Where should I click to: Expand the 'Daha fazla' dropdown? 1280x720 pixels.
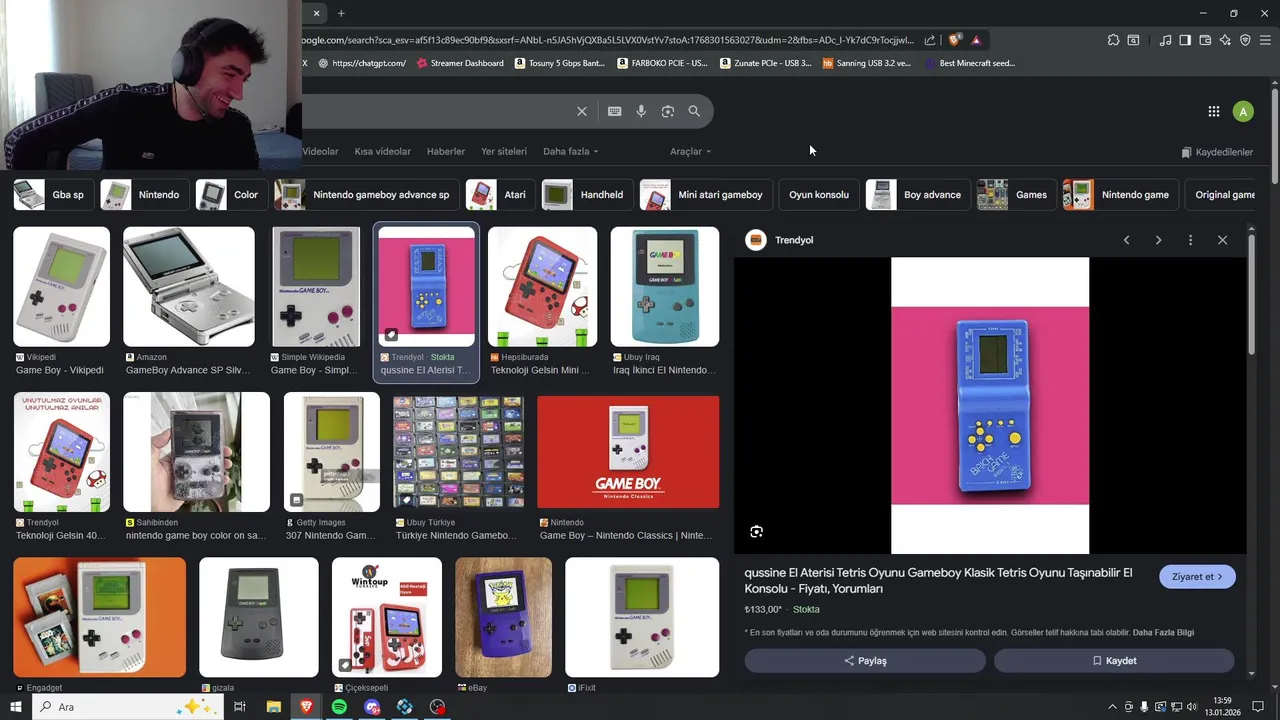(570, 151)
